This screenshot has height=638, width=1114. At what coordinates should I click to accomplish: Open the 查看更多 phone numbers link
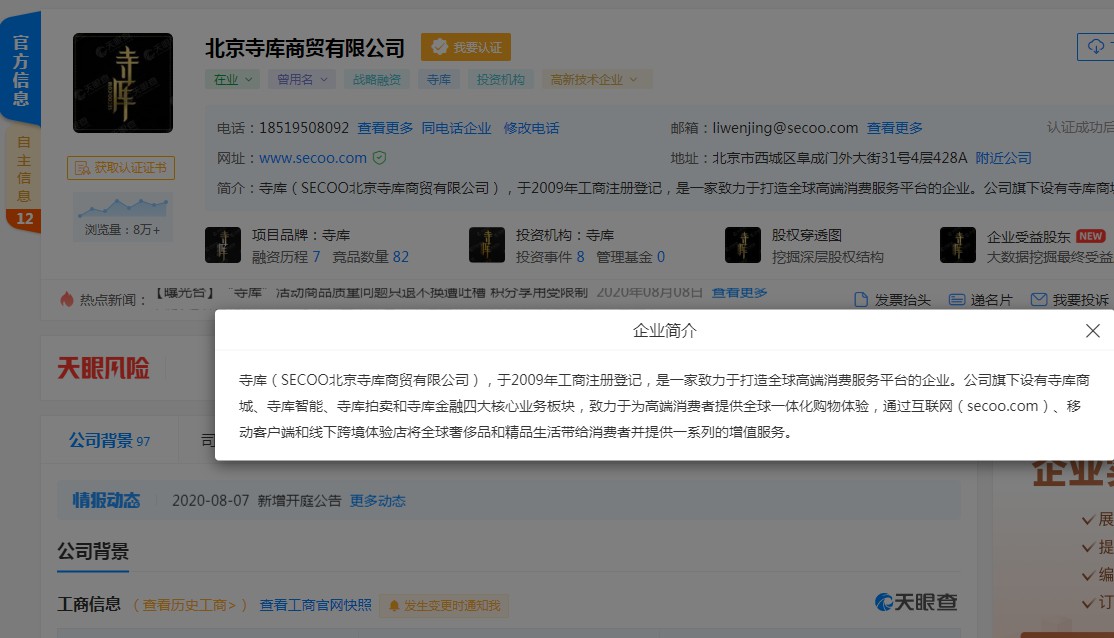[384, 128]
